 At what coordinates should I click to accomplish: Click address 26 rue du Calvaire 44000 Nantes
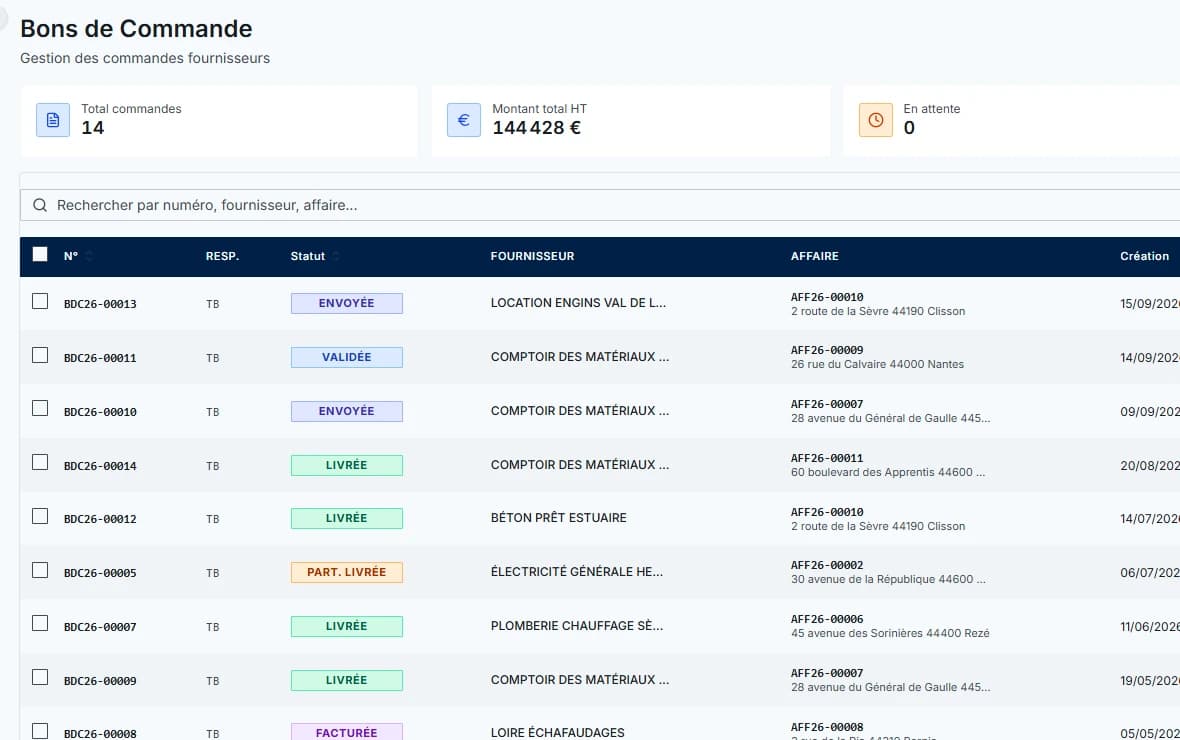pos(877,364)
